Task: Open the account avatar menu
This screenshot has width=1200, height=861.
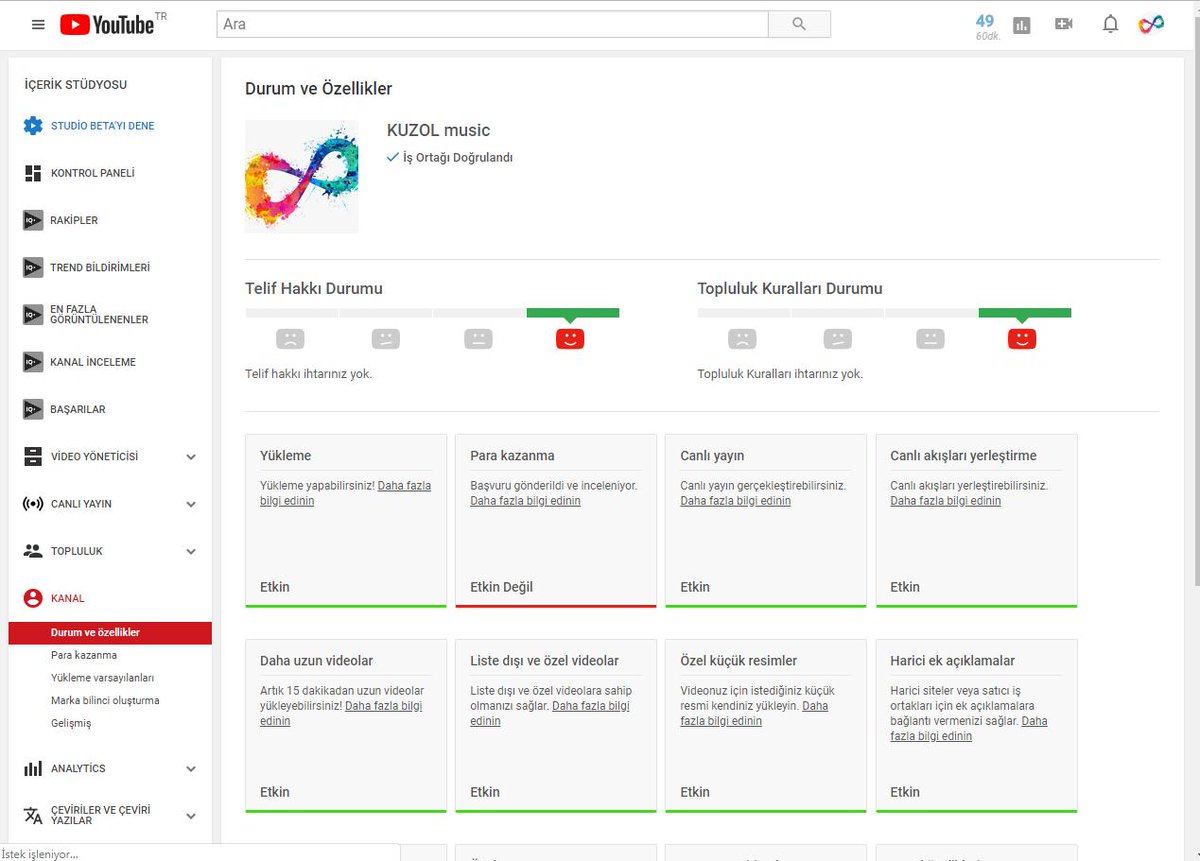Action: (x=1151, y=24)
